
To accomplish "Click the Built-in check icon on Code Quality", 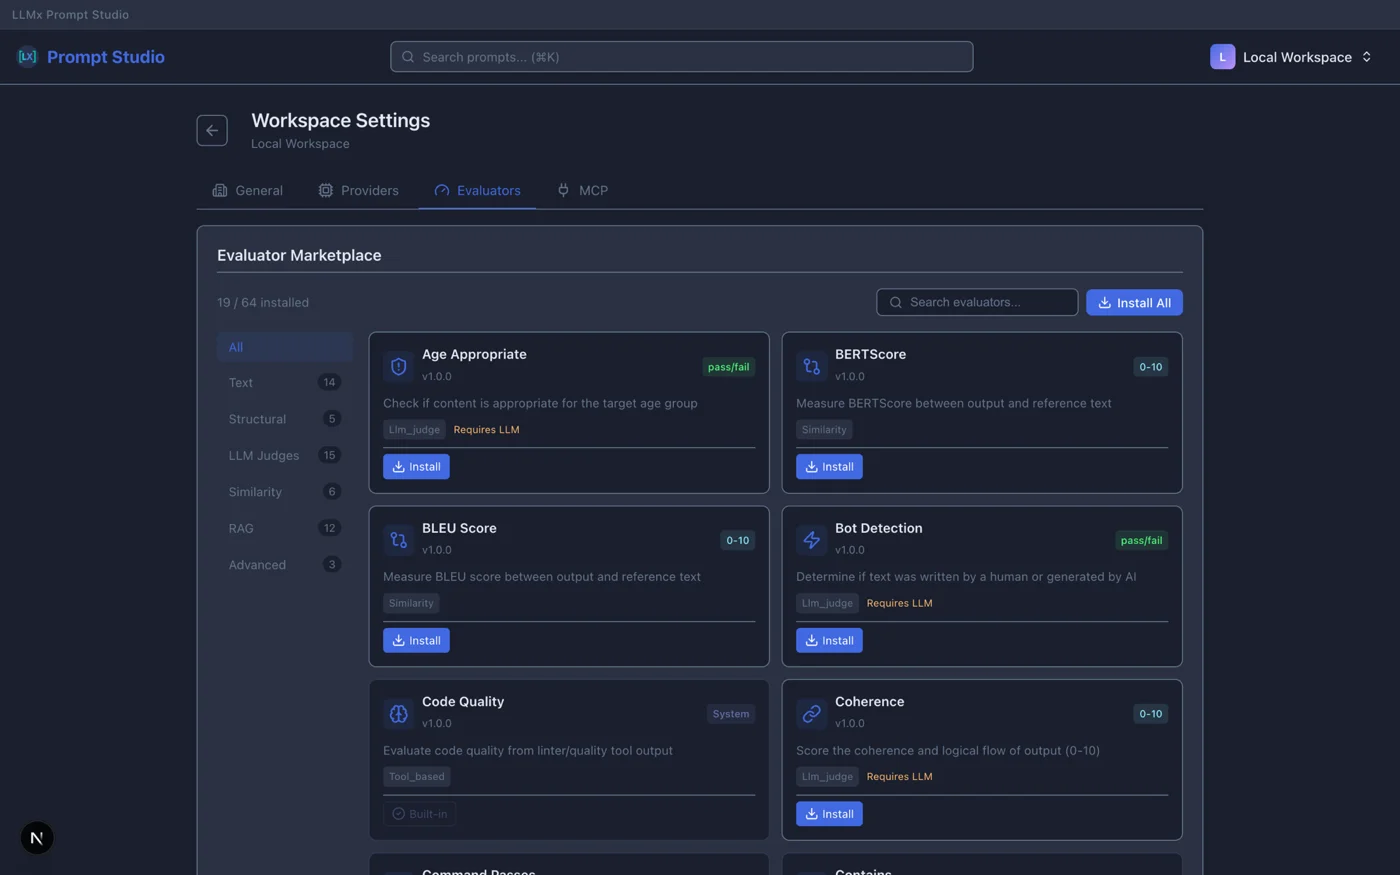I will click(400, 814).
